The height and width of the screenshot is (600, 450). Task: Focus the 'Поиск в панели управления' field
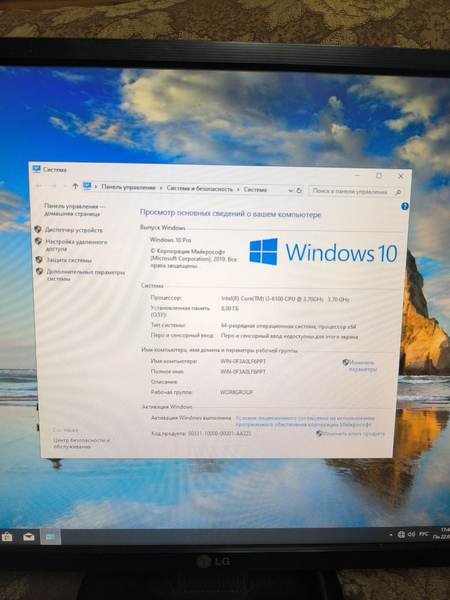tap(352, 191)
